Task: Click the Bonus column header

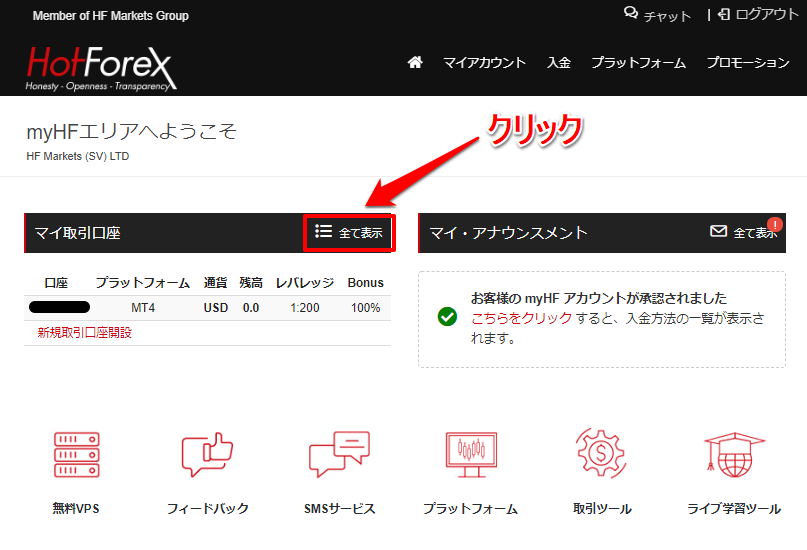Action: point(365,283)
